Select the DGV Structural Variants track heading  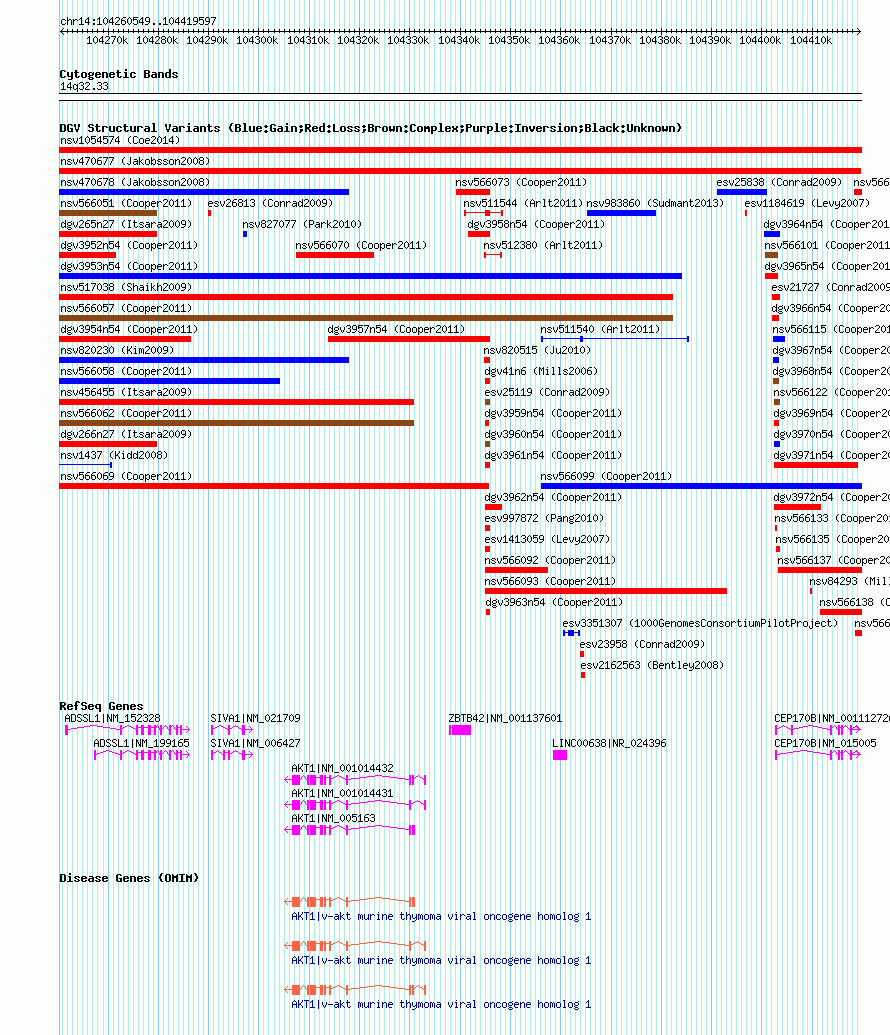click(x=370, y=128)
